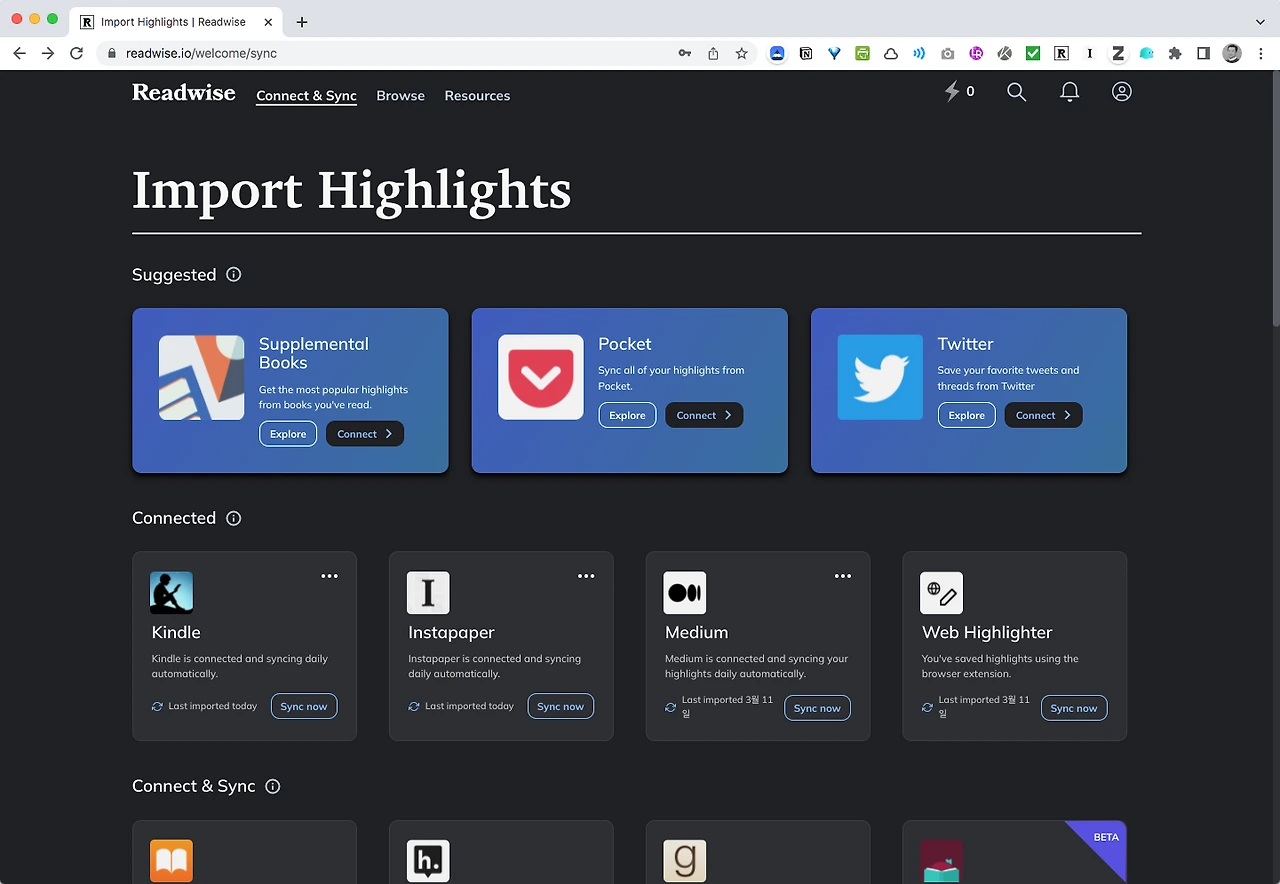Click the Instapaper app icon
1280x884 pixels.
pyautogui.click(x=428, y=593)
